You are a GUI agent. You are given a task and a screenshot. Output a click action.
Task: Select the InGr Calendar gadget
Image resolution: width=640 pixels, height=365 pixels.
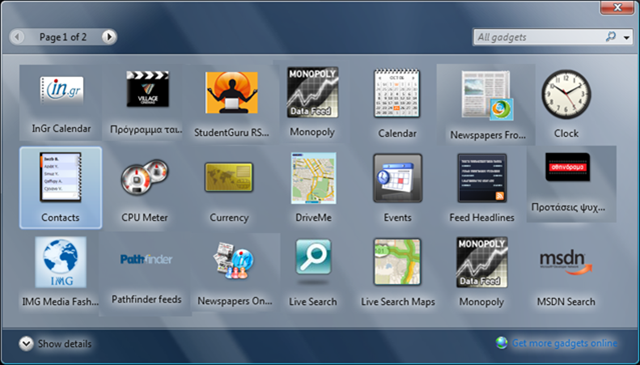click(x=61, y=103)
